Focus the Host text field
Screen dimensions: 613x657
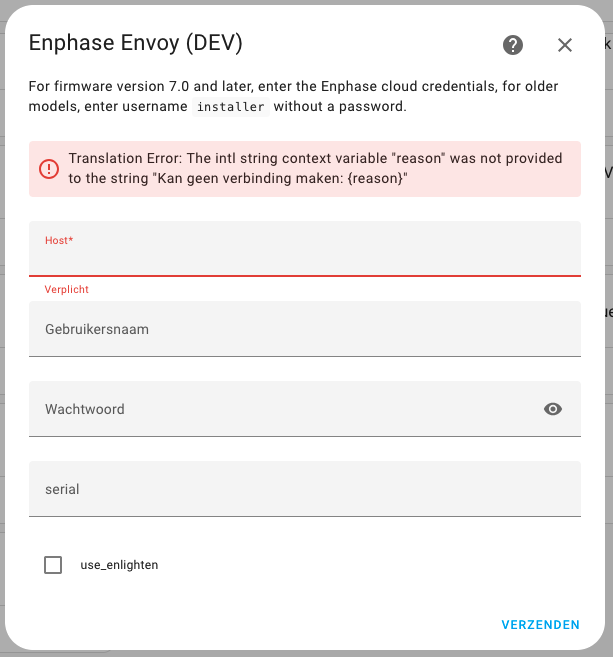304,256
